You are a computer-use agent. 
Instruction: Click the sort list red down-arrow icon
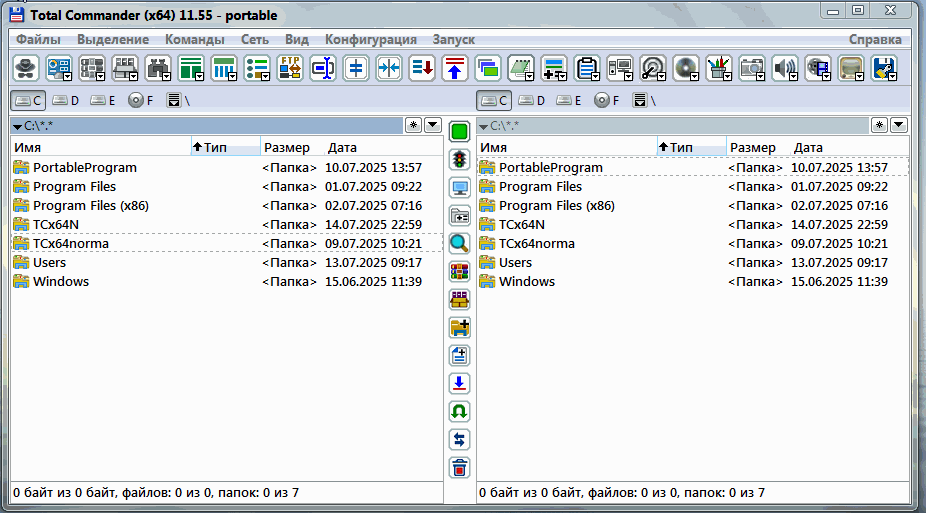click(422, 68)
